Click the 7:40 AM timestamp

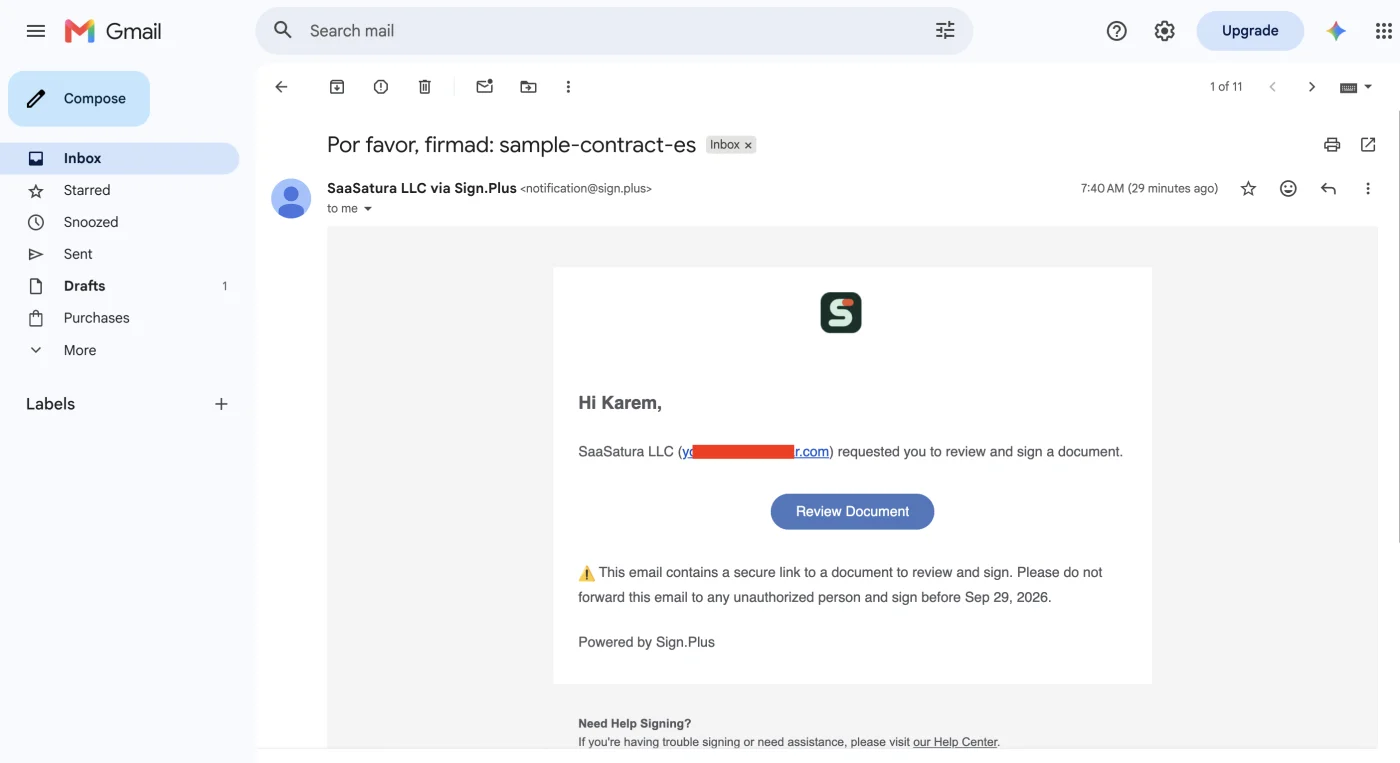pos(1149,188)
